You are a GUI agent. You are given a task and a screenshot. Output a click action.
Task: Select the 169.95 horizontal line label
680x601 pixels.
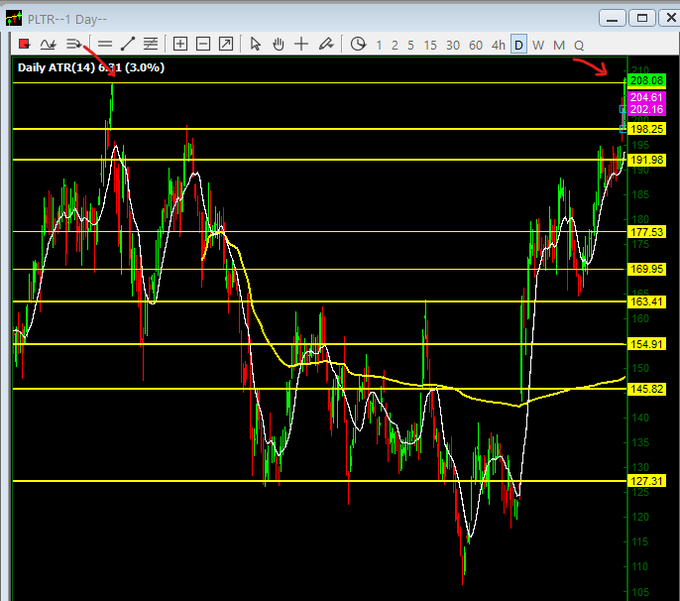tap(647, 269)
